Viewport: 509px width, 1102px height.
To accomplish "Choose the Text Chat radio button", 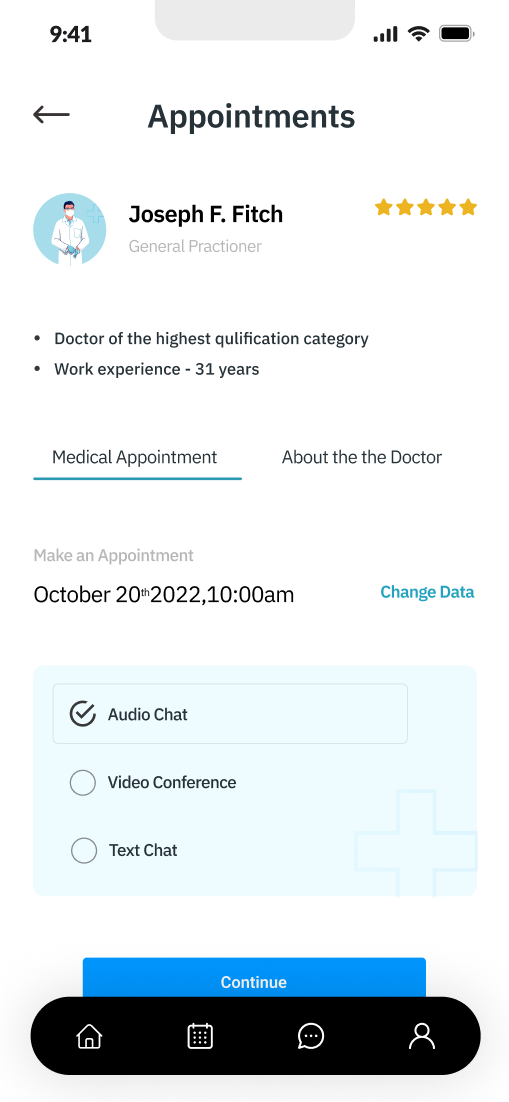I will point(84,850).
